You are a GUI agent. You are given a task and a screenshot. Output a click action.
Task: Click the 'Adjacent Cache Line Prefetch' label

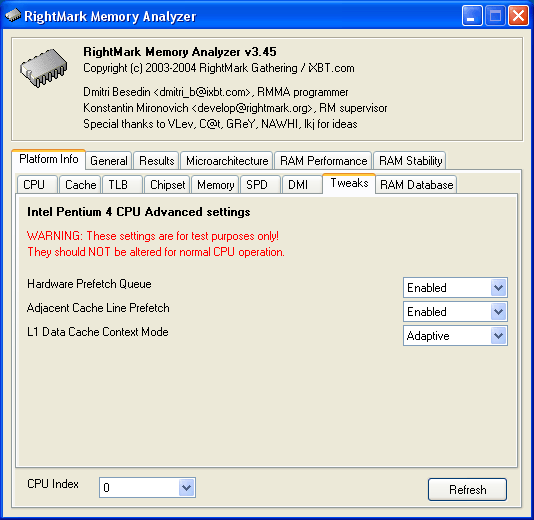coord(98,308)
